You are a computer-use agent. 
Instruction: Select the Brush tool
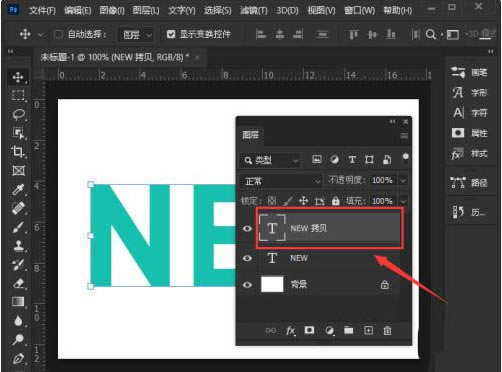click(x=18, y=227)
